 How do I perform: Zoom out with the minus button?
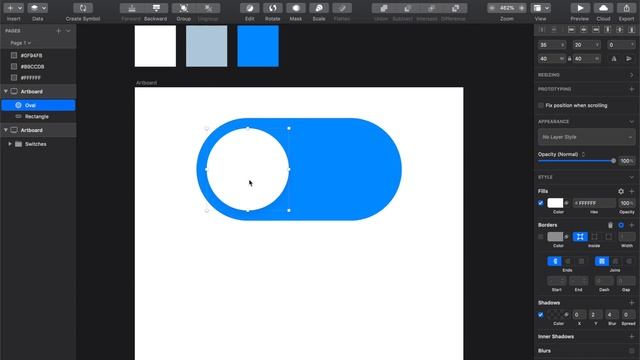coord(492,8)
